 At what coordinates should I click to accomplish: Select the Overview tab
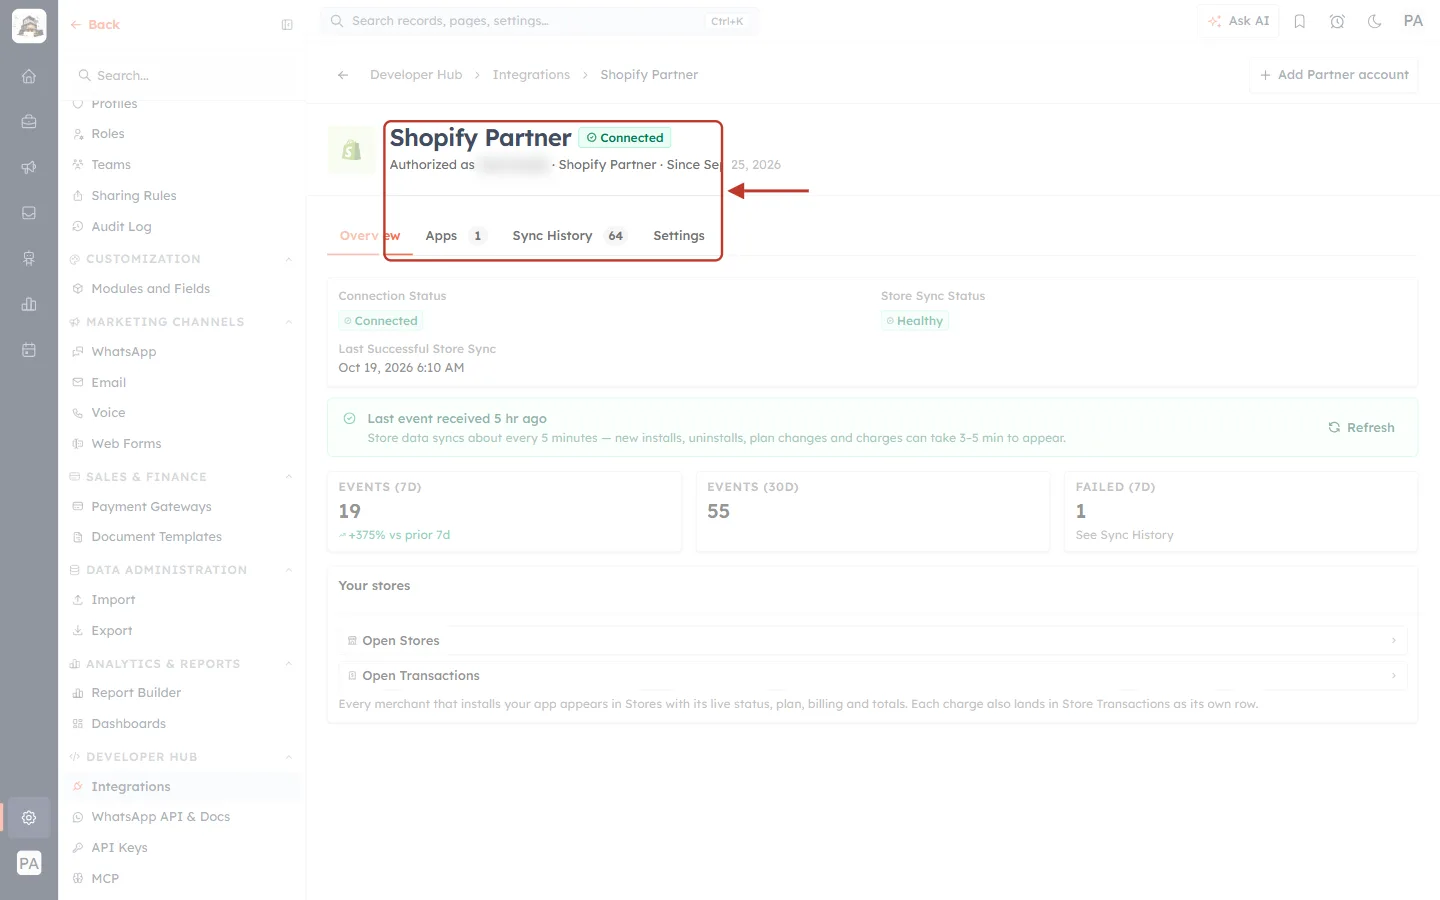coord(370,236)
